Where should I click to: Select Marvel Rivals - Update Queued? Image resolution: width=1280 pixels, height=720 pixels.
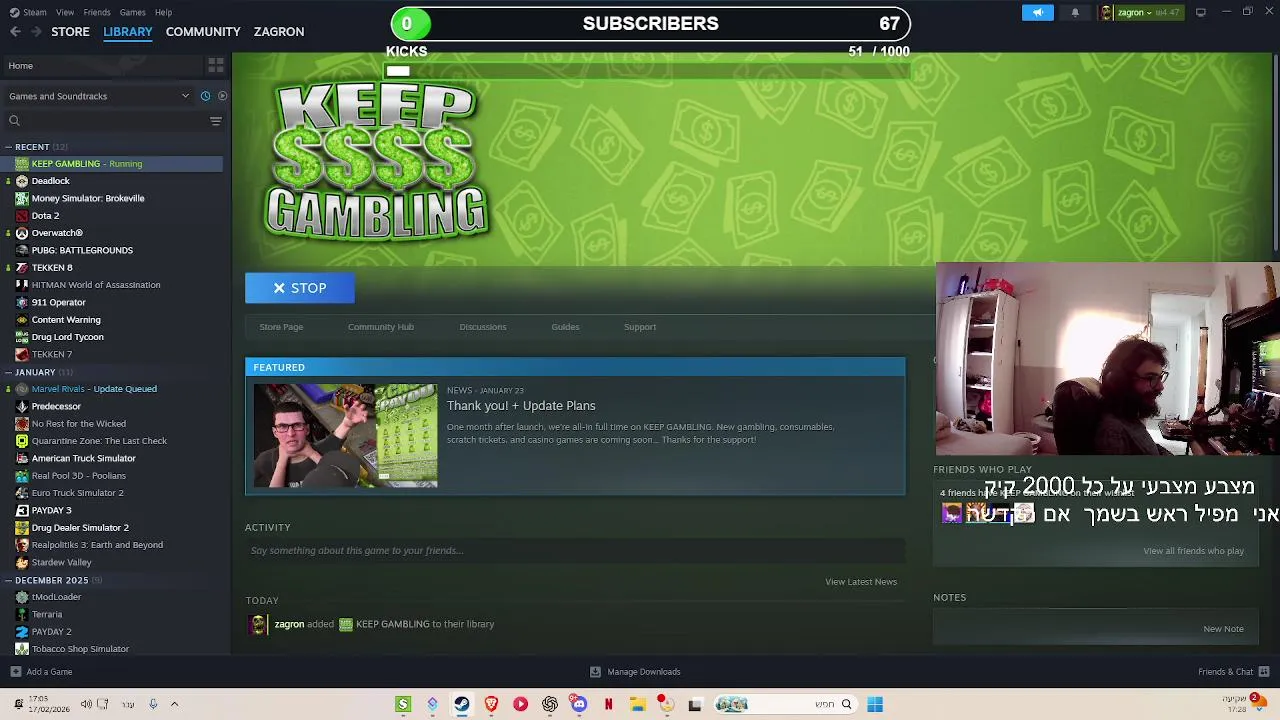[94, 389]
